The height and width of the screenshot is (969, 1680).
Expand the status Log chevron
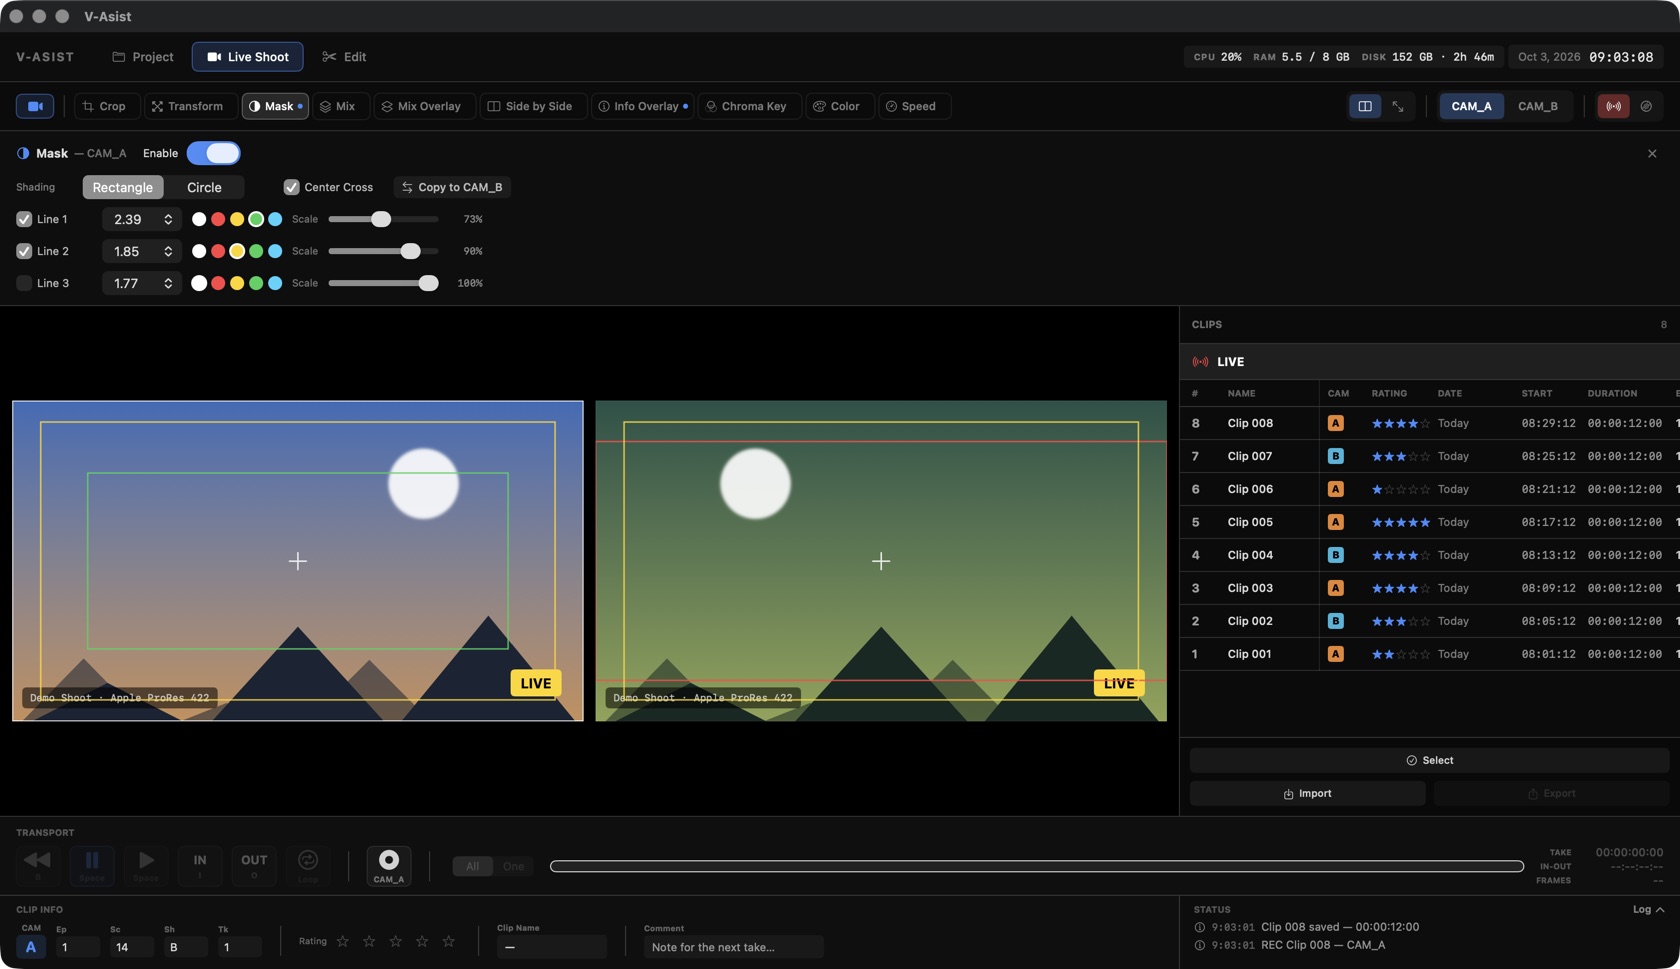[x=1660, y=910]
